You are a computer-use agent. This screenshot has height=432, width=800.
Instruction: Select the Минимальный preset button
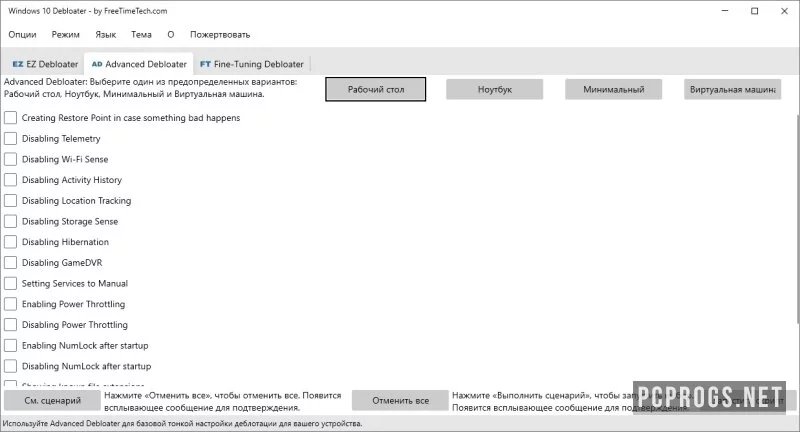[613, 89]
